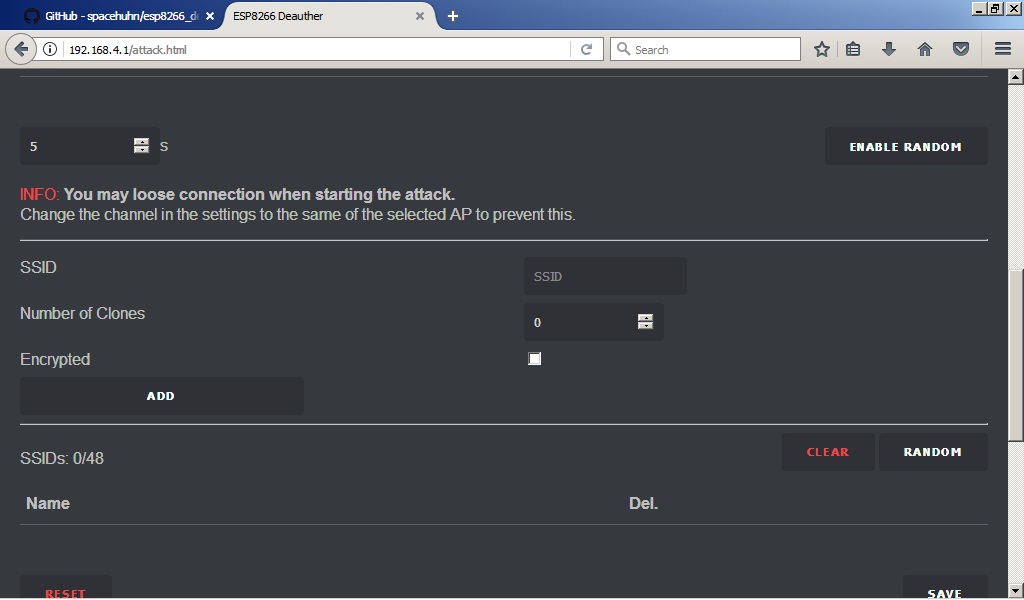
Task: Clear SSID list with CLEAR button
Action: click(x=827, y=452)
